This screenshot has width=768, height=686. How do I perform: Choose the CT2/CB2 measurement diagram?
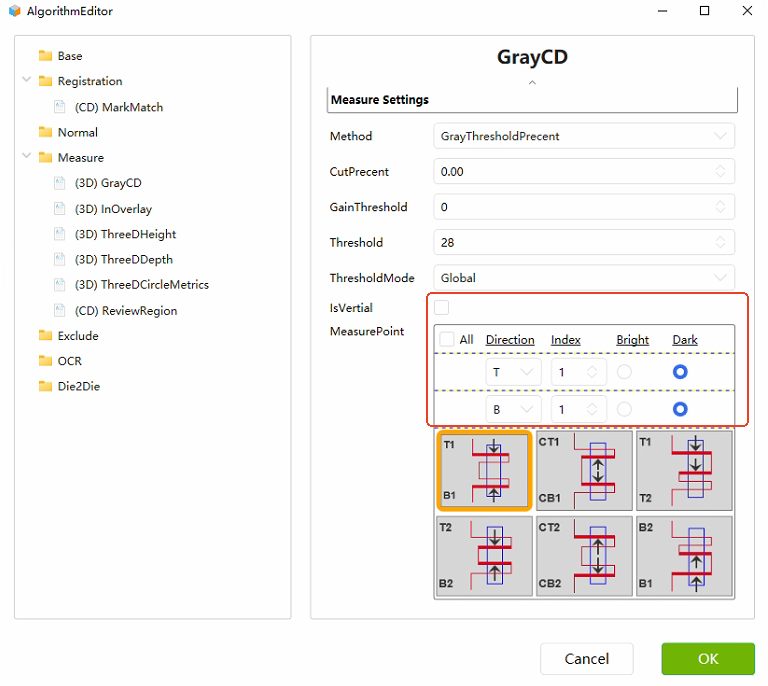584,556
